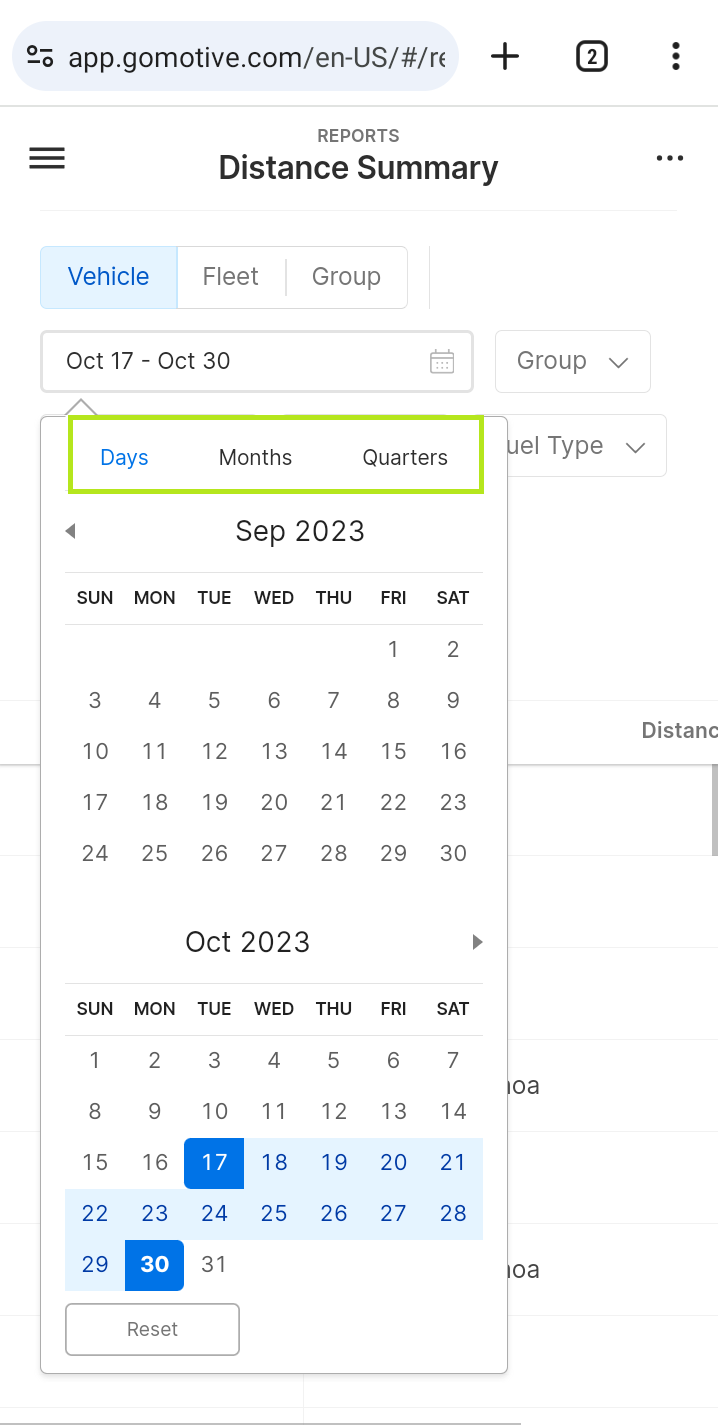View site information icon in address bar
This screenshot has width=718, height=1425.
point(40,56)
